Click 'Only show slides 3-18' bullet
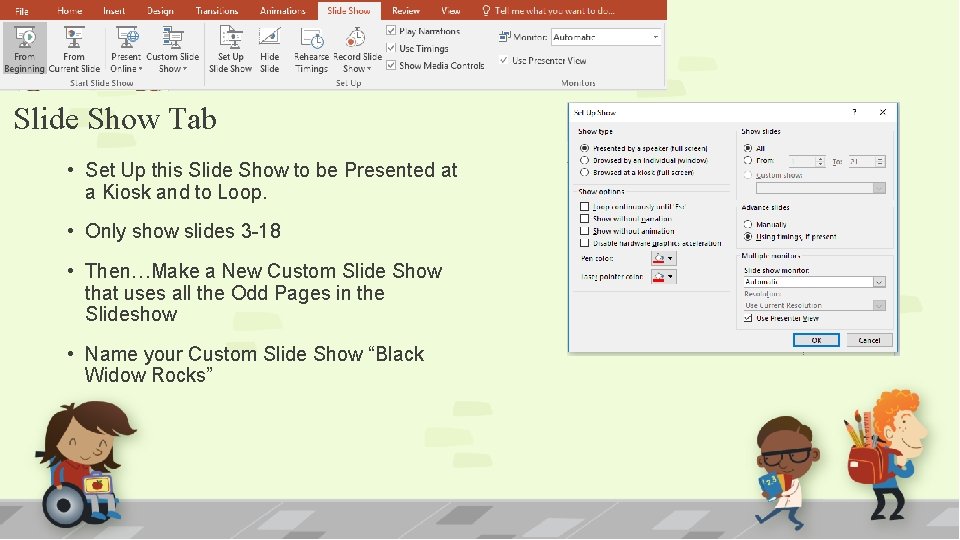This screenshot has height=540, width=960. pyautogui.click(x=182, y=231)
